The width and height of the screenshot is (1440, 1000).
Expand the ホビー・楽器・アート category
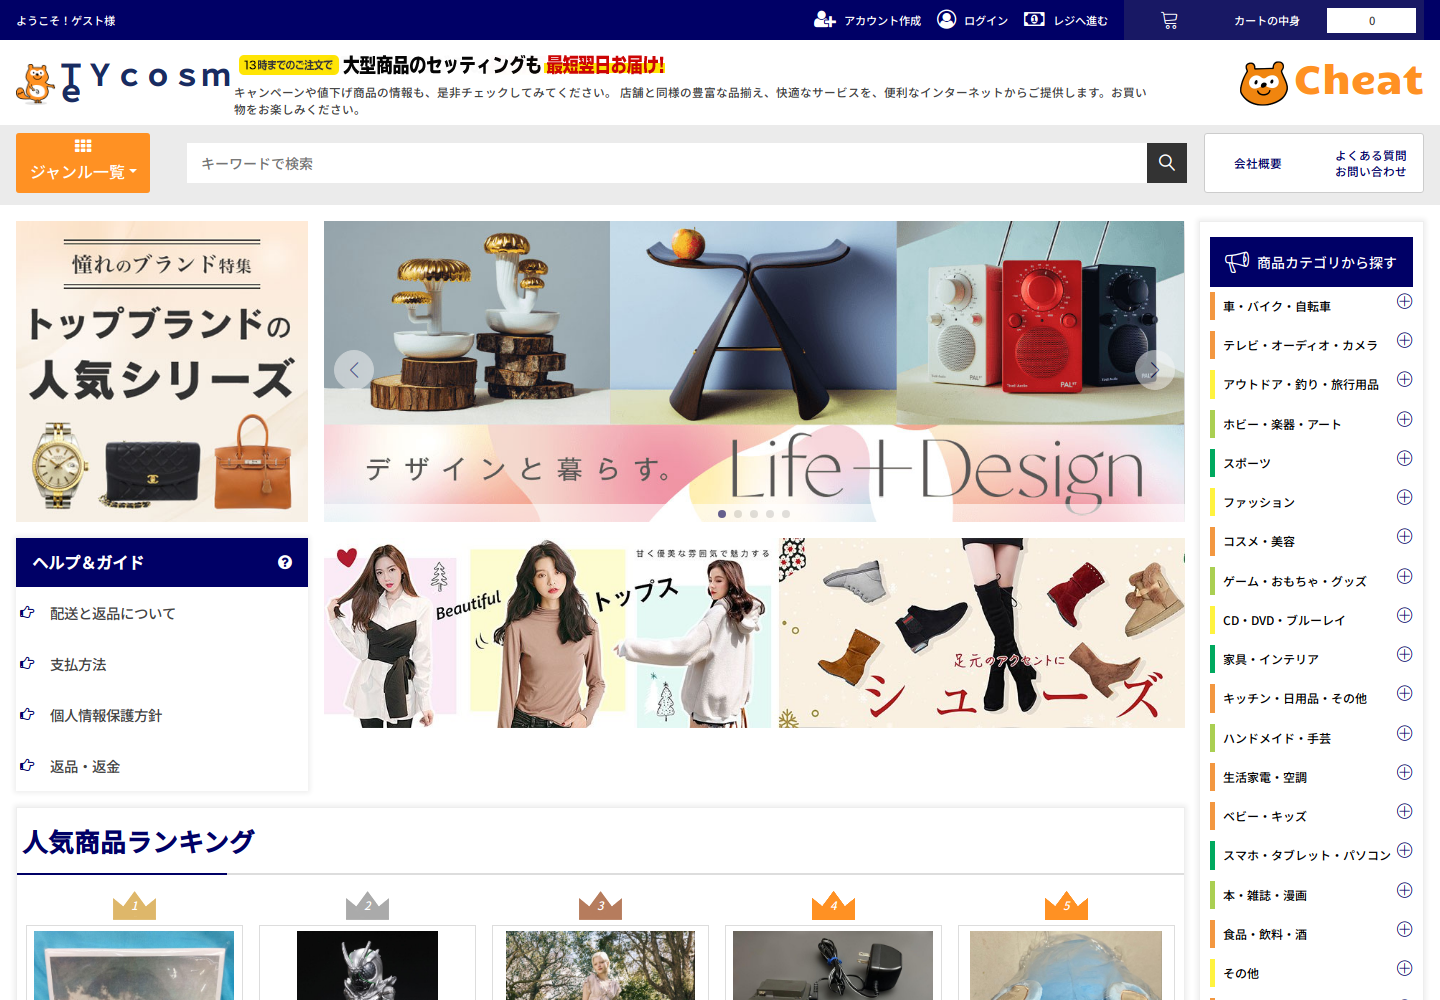(1404, 419)
